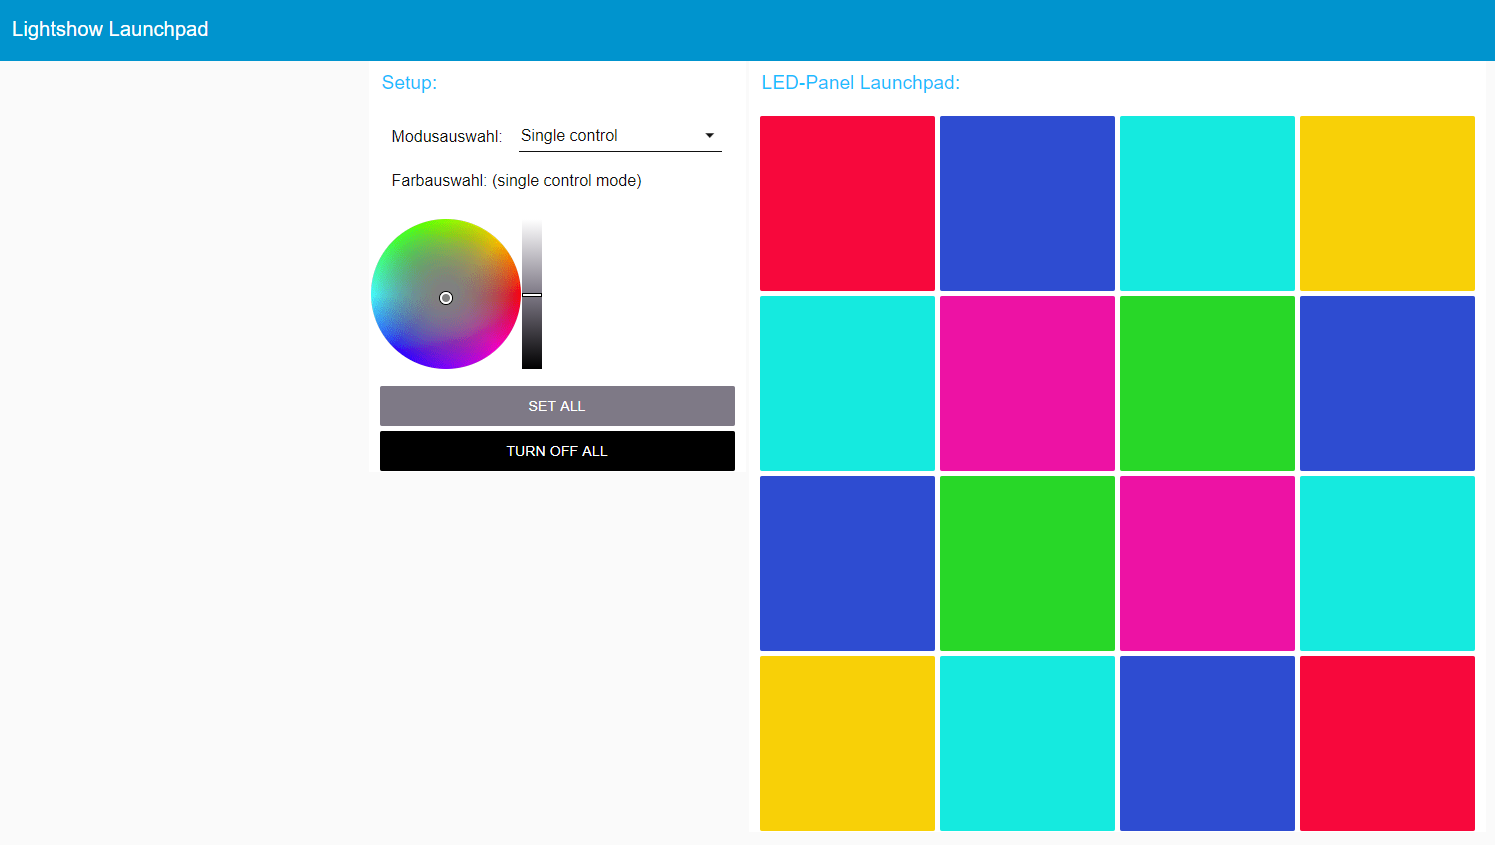Open the Modusauswahl mode dropdown
The width and height of the screenshot is (1495, 845).
pyautogui.click(x=619, y=136)
